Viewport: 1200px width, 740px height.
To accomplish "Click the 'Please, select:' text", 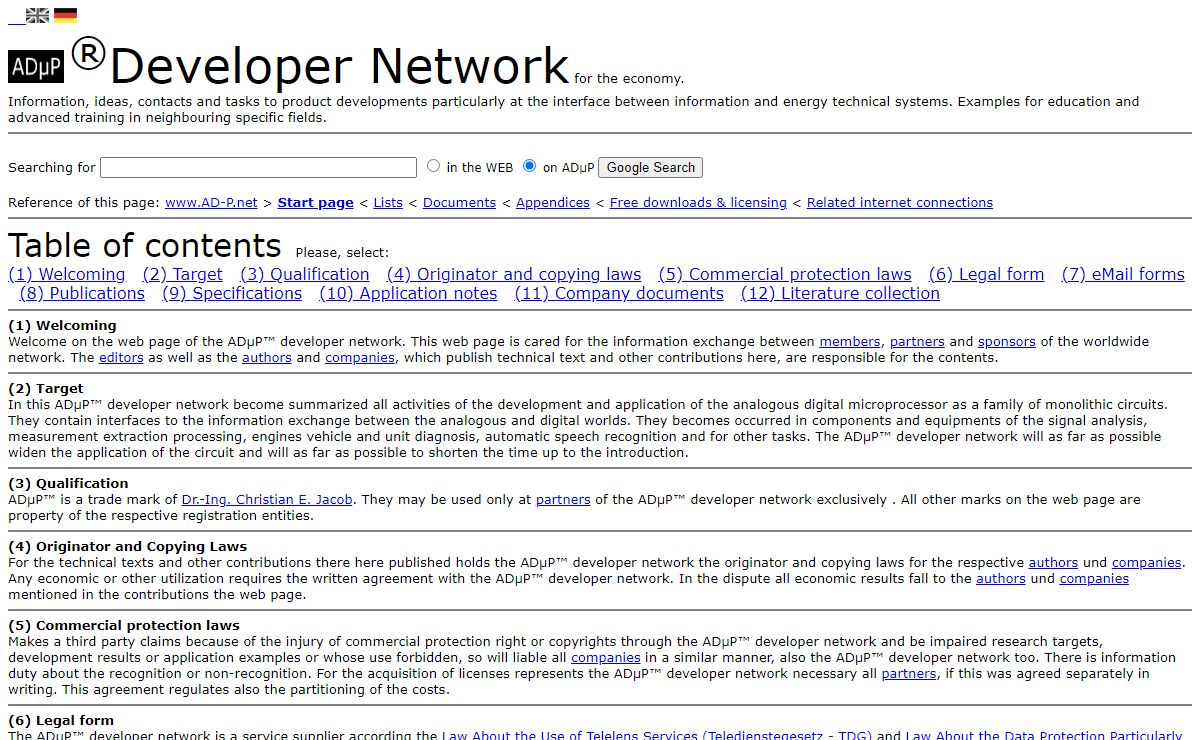I will pos(342,252).
